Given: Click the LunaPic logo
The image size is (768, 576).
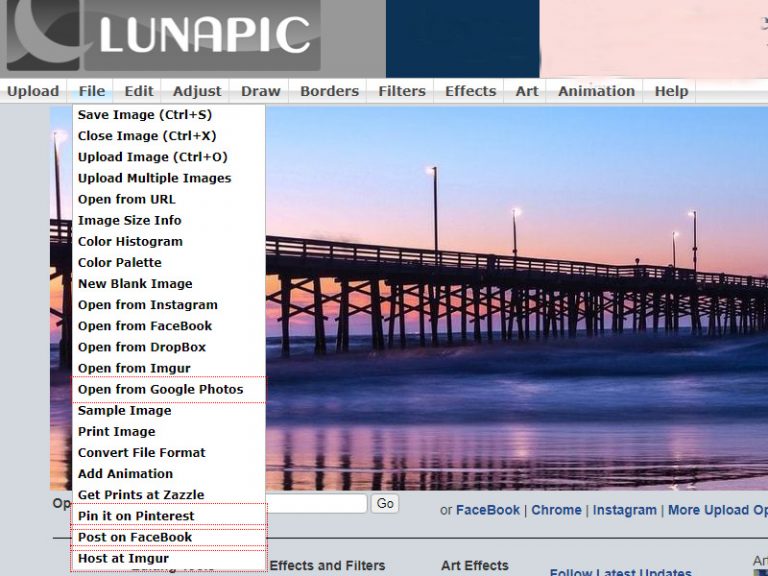Looking at the screenshot, I should pos(162,35).
